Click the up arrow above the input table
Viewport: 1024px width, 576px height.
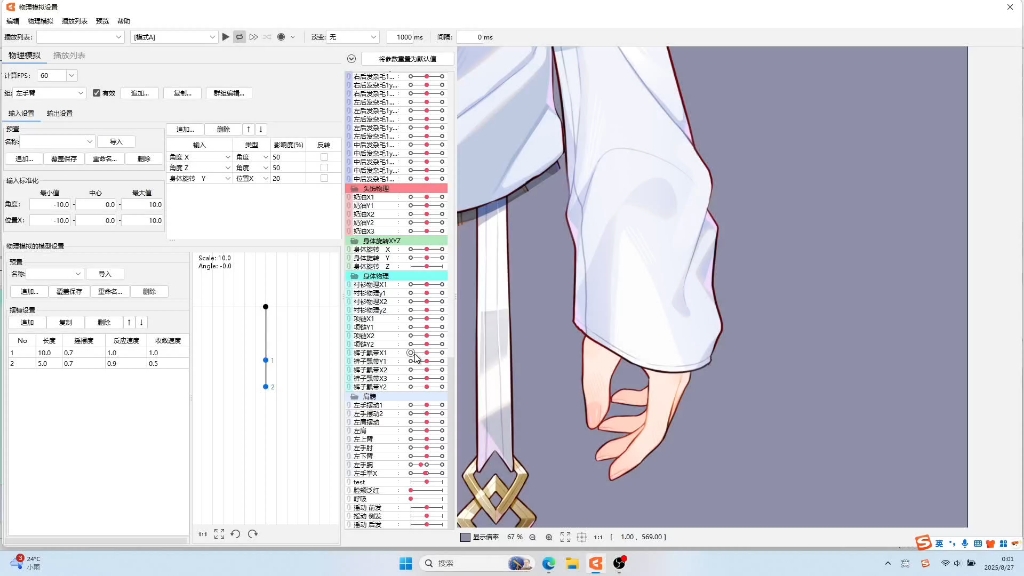click(248, 129)
